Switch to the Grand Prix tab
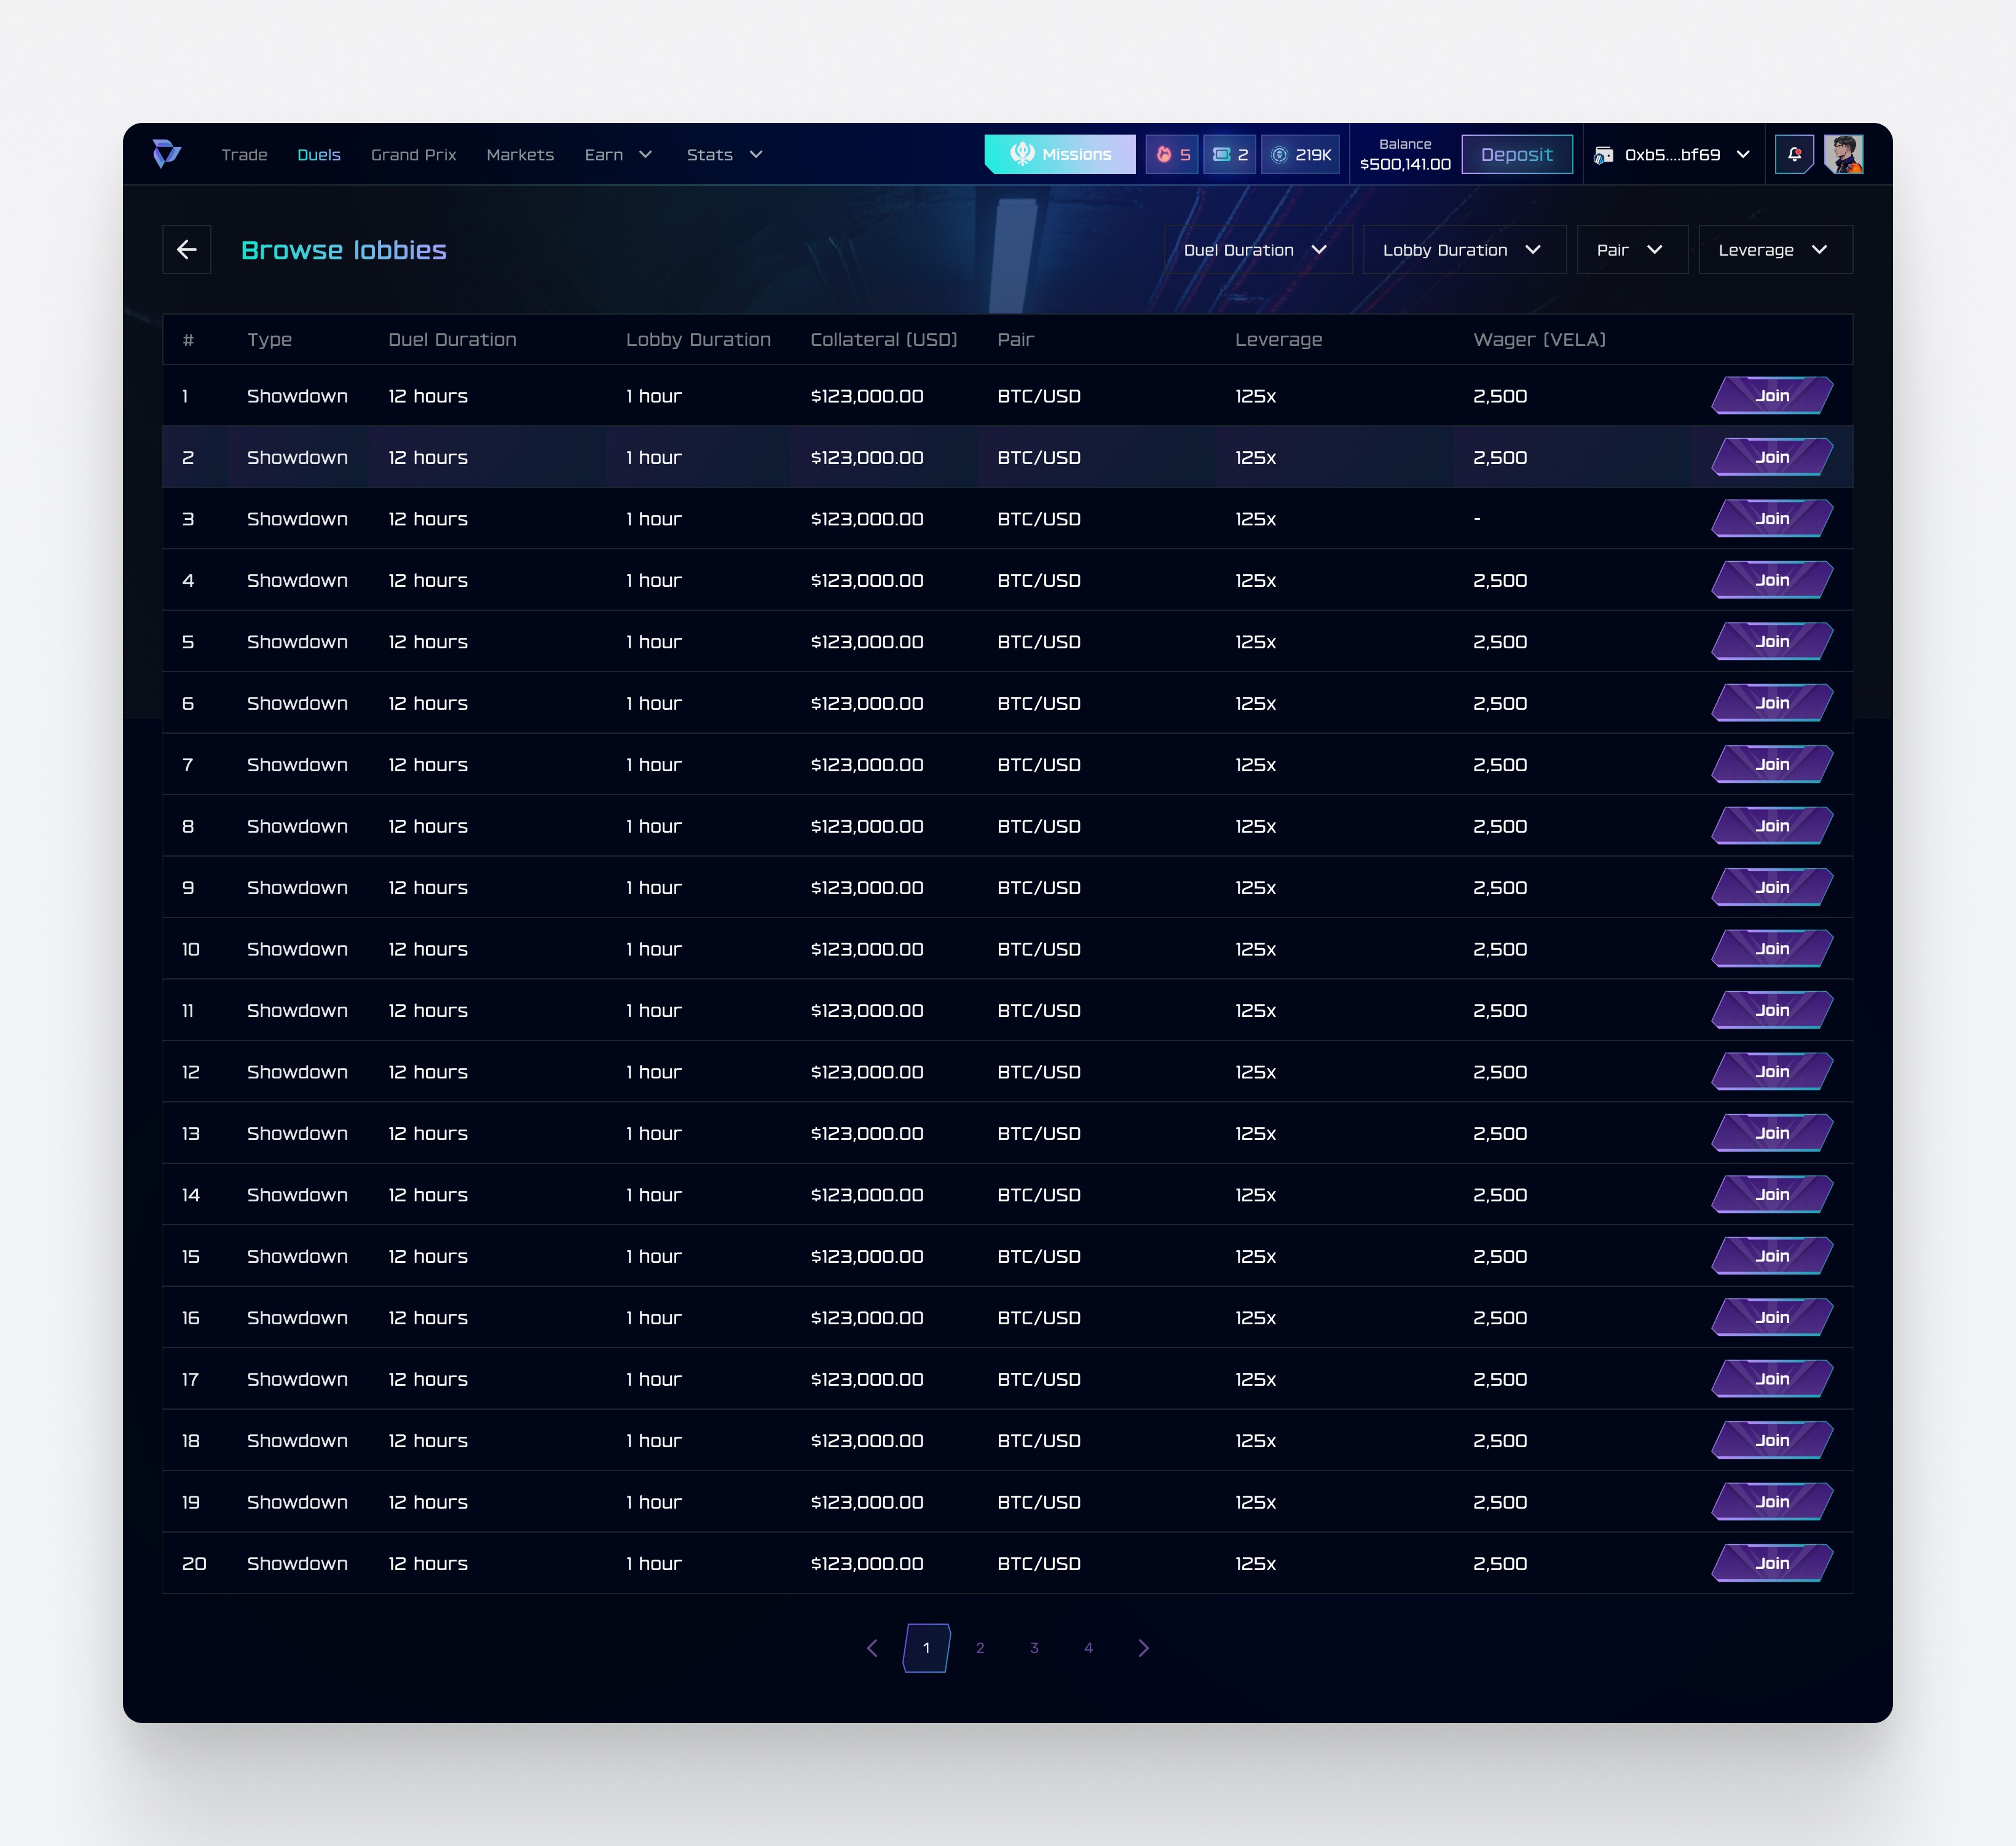Screen dimensions: 2016x1846 413,155
